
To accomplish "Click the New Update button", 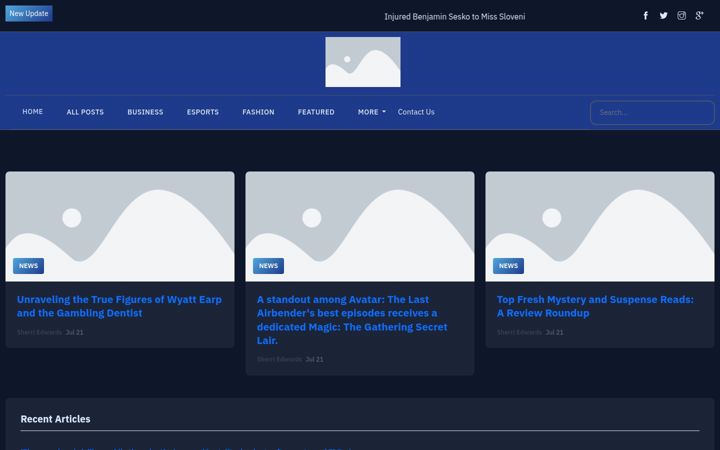I will 29,13.
